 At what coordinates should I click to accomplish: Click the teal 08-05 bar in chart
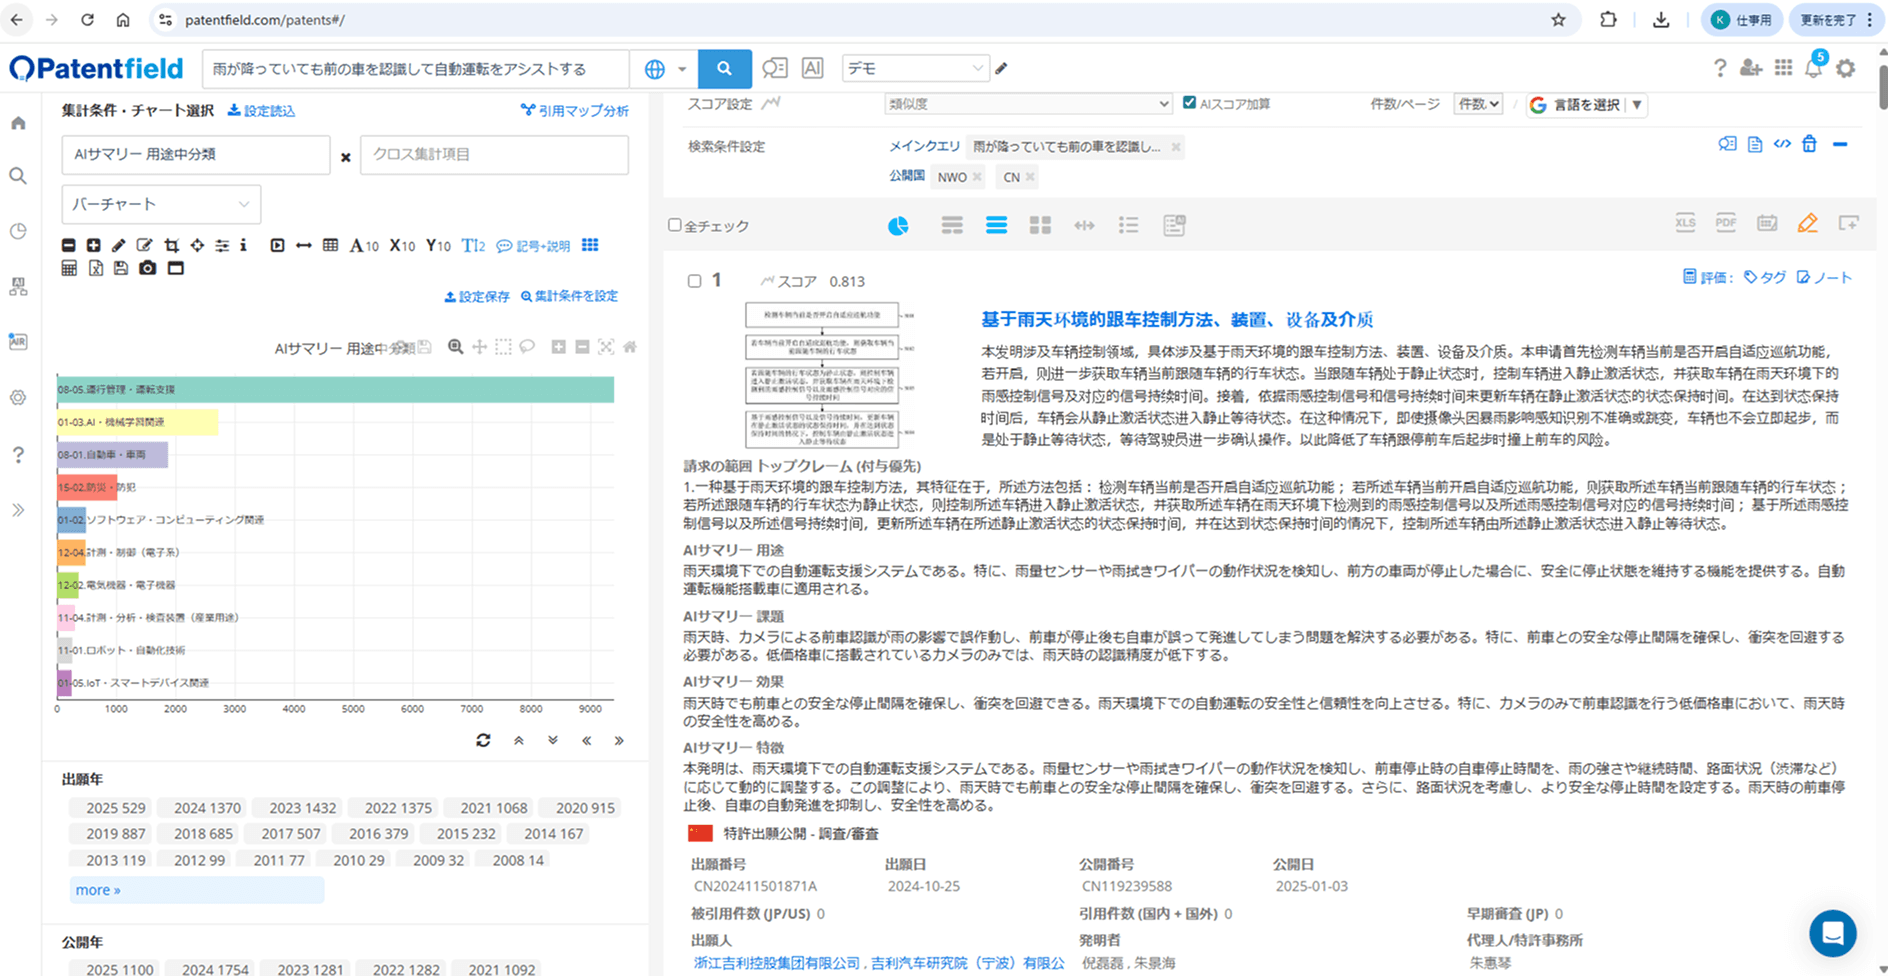coord(335,389)
